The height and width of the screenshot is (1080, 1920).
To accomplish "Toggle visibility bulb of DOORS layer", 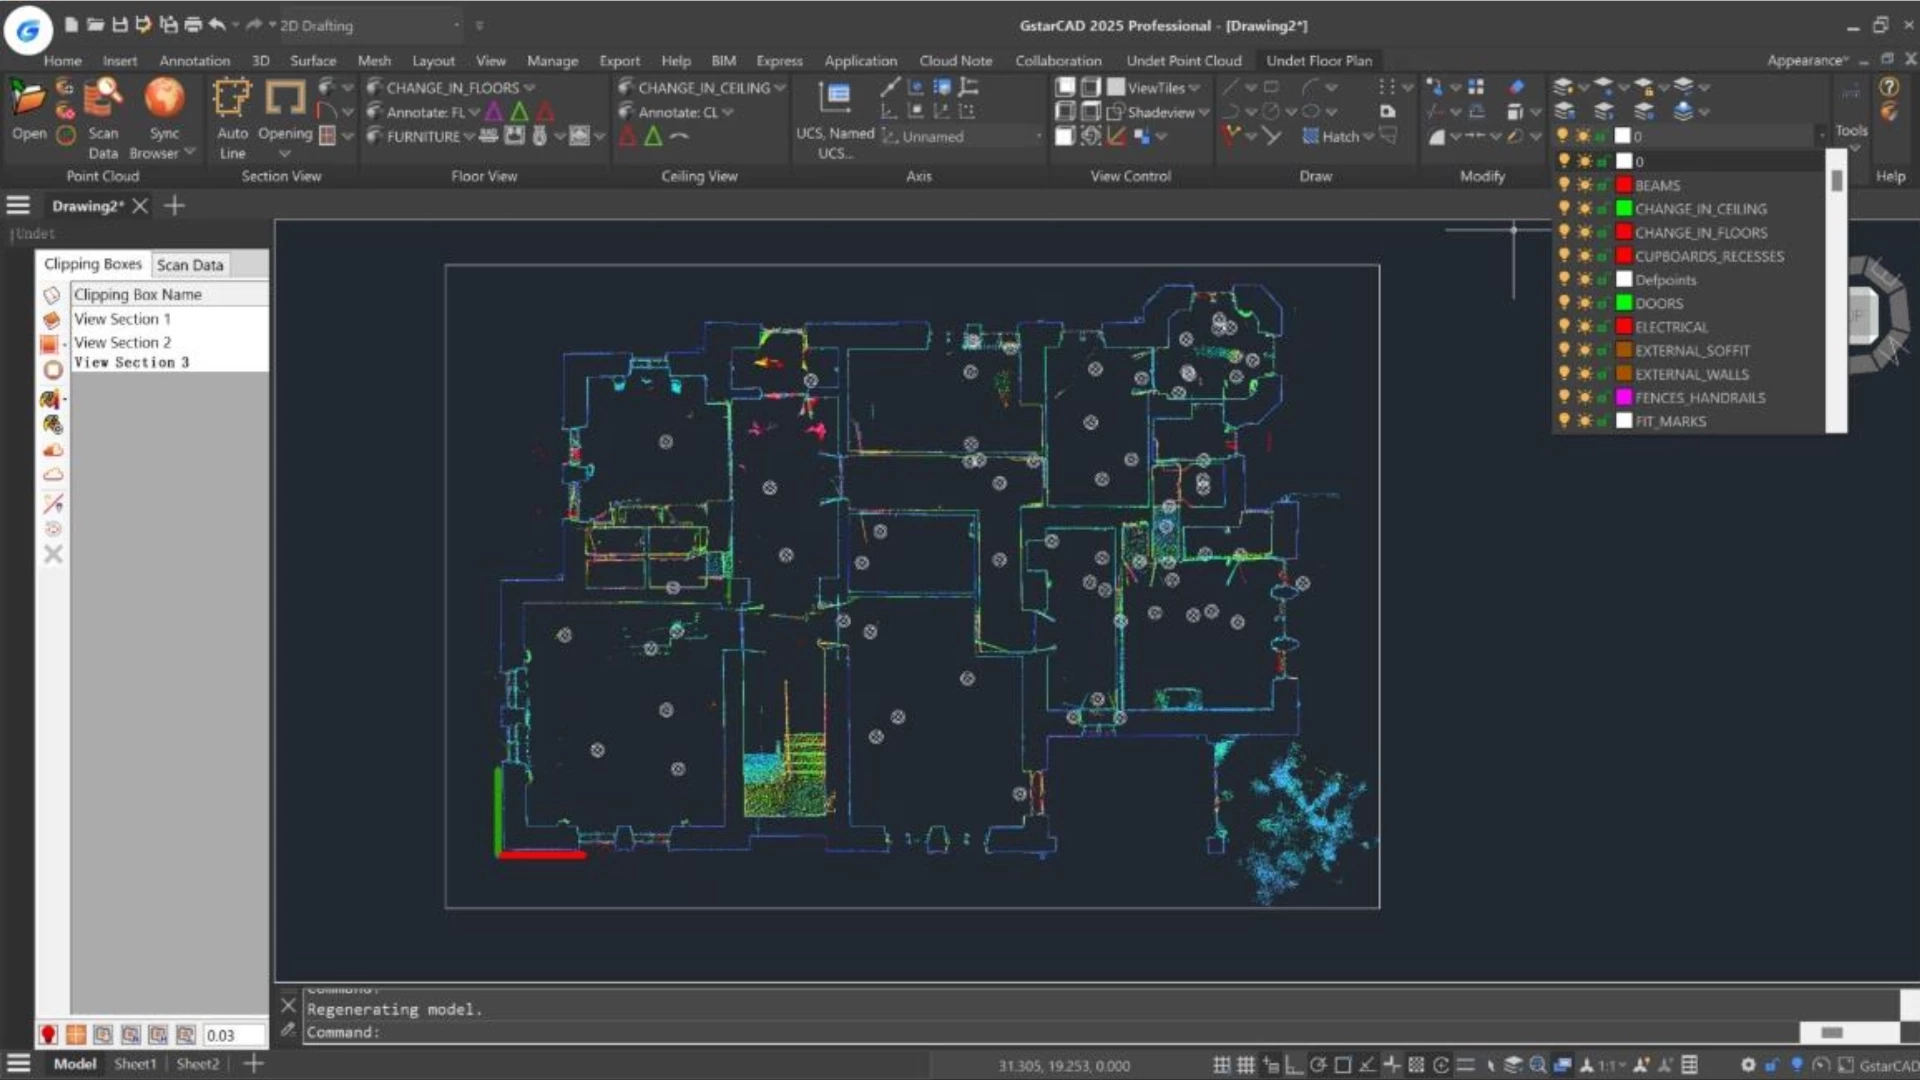I will pos(1564,303).
